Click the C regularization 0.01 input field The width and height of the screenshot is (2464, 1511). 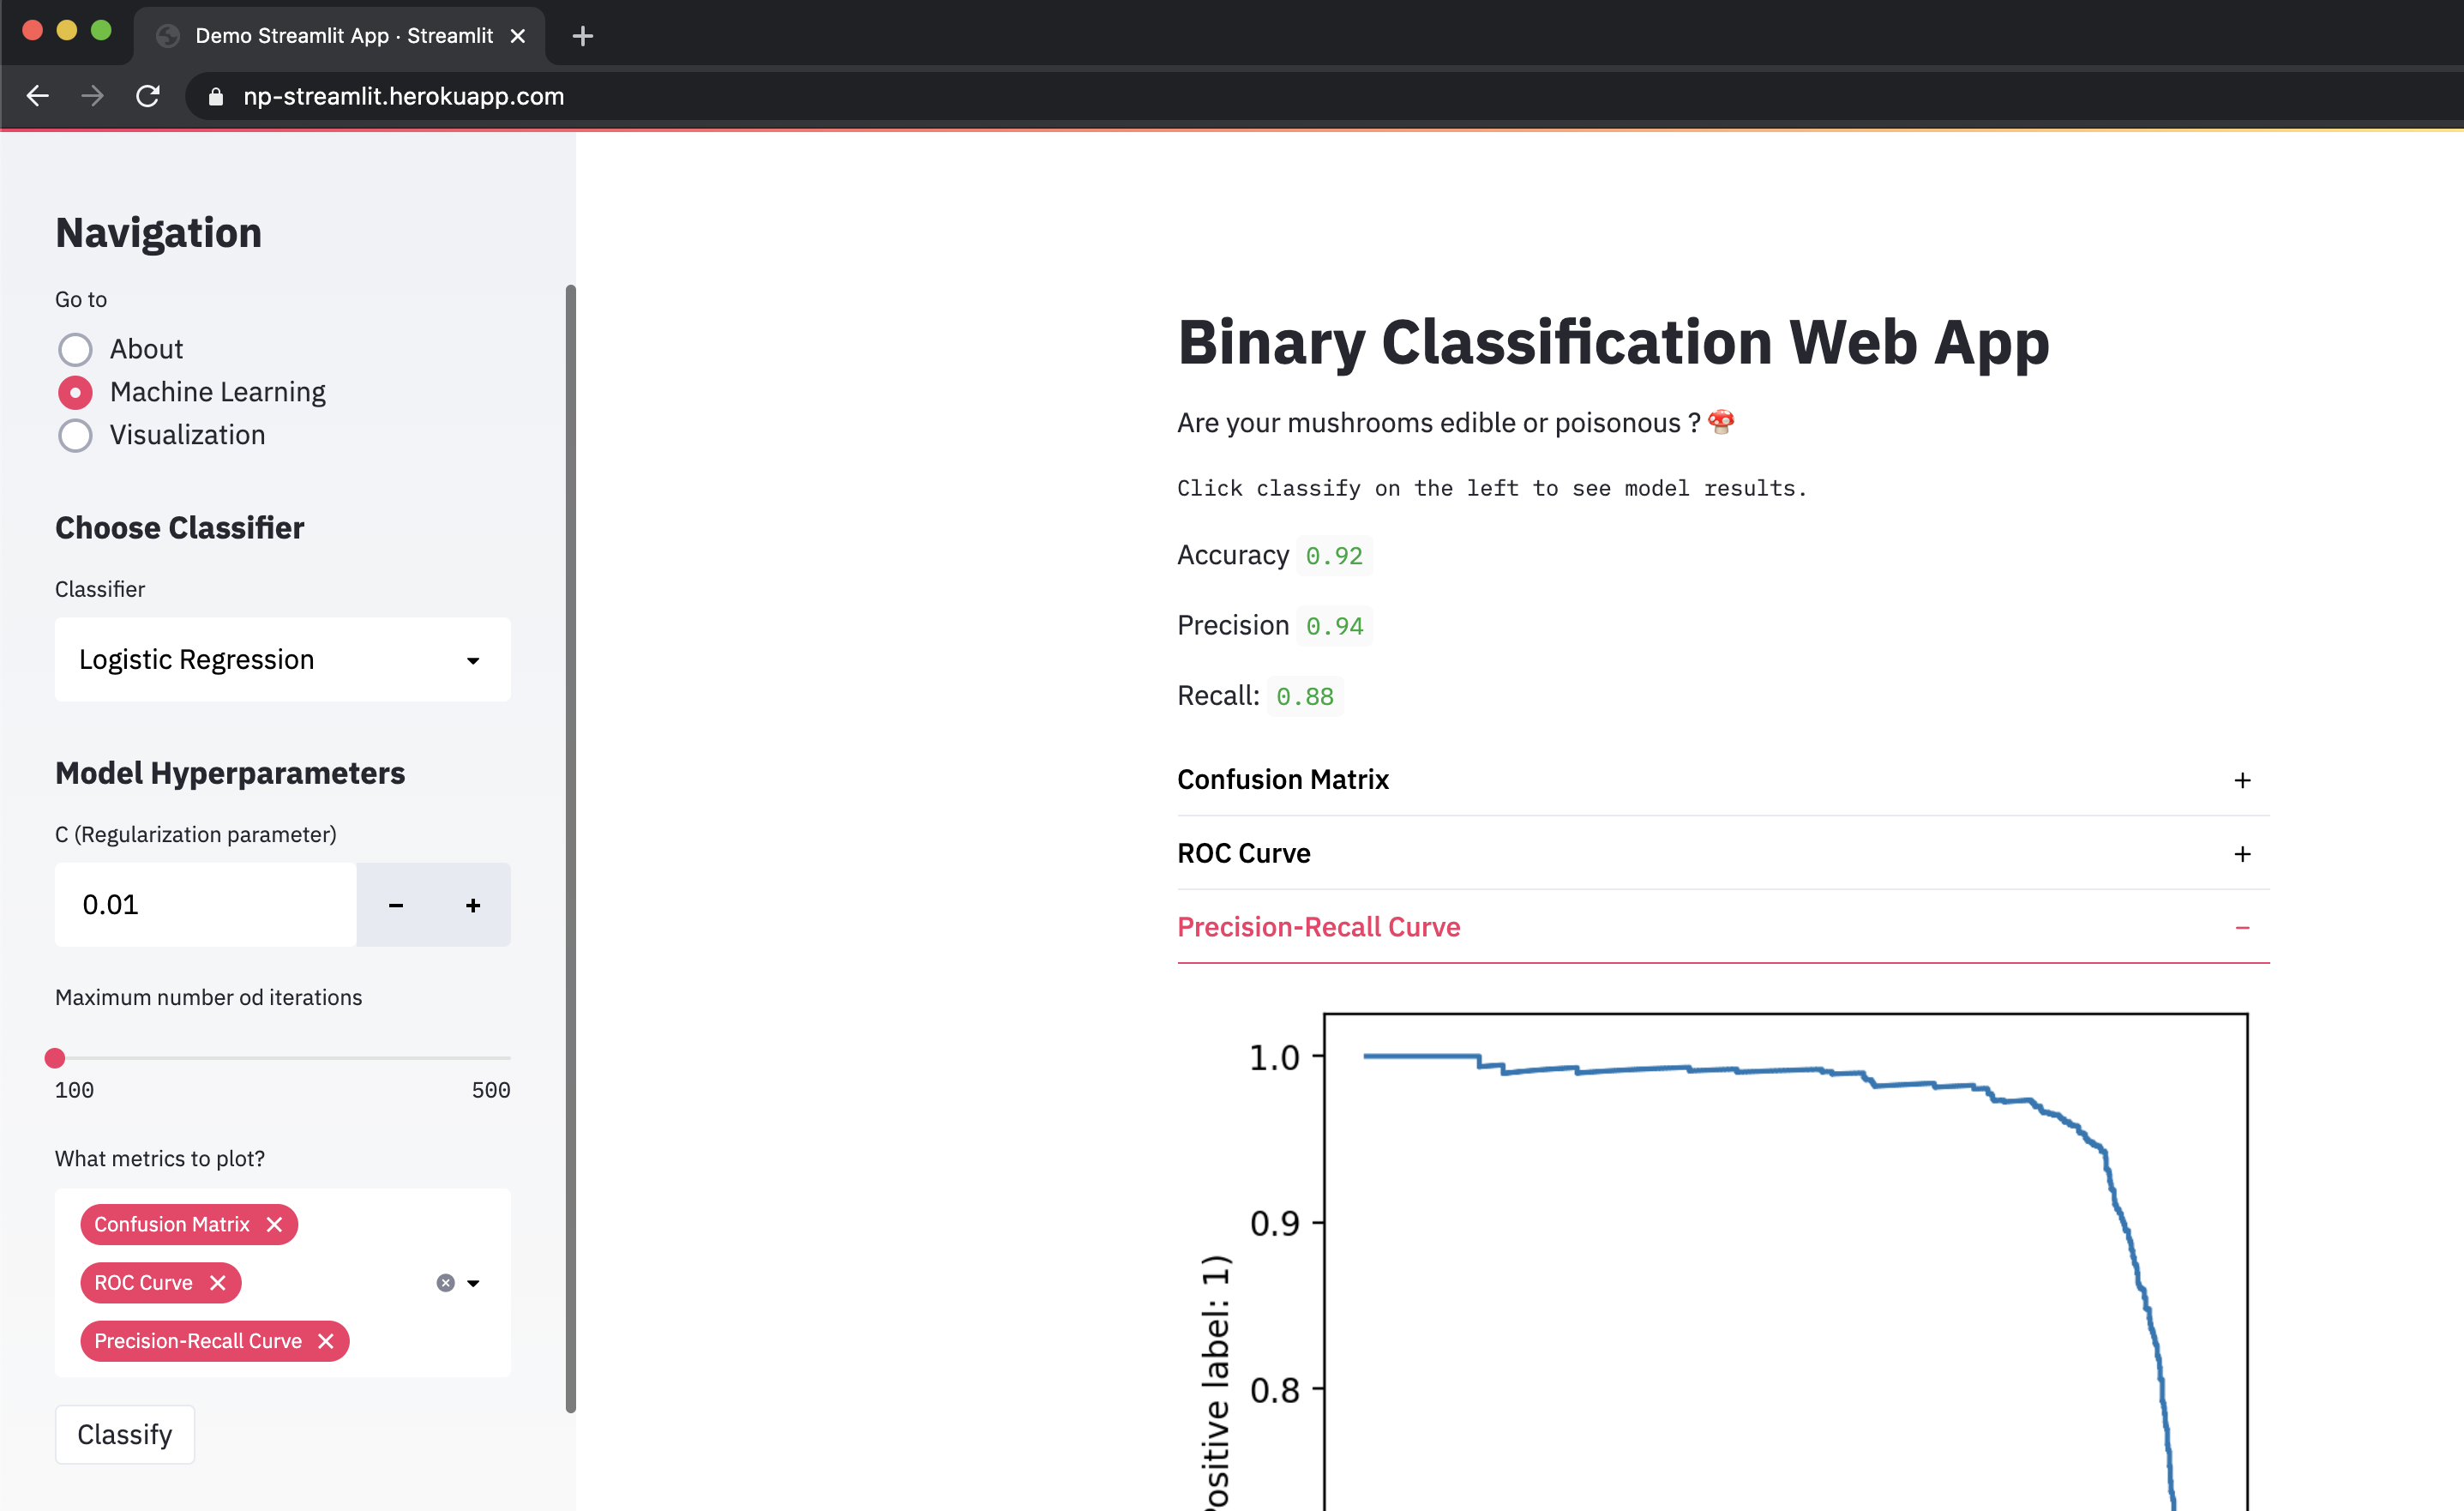click(x=205, y=905)
